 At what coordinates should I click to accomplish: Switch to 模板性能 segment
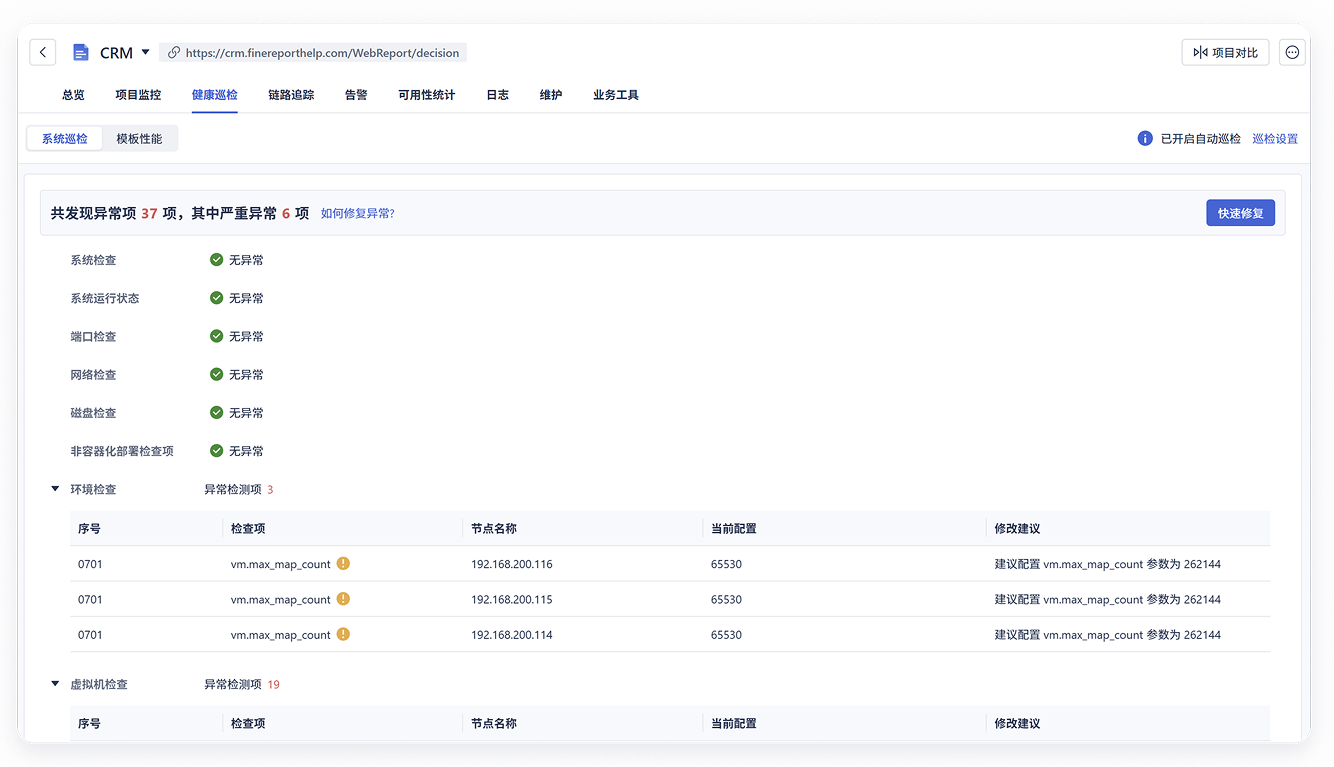pyautogui.click(x=139, y=139)
